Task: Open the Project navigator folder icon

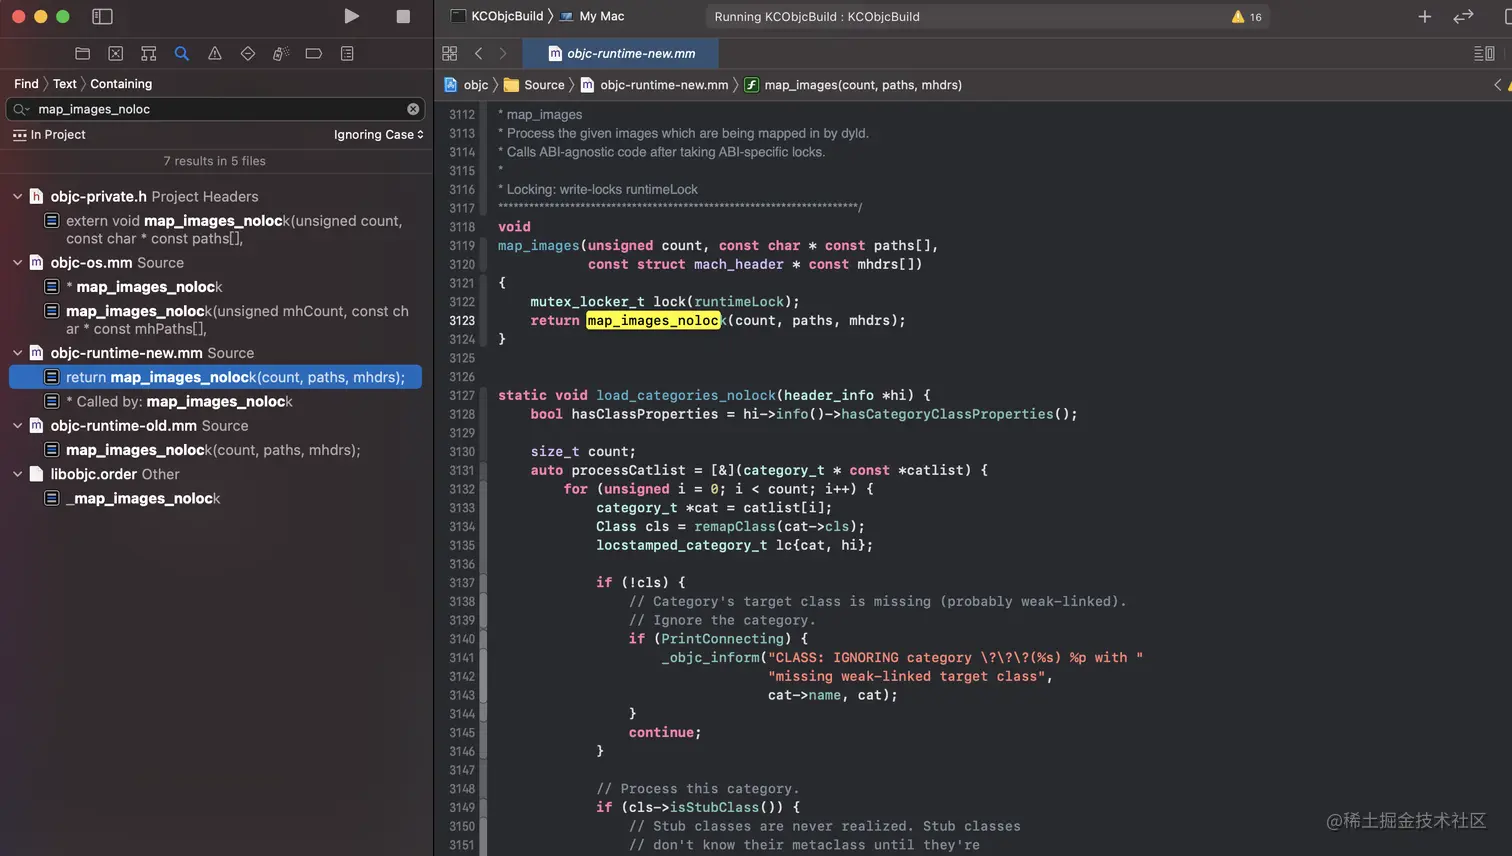Action: coord(83,53)
